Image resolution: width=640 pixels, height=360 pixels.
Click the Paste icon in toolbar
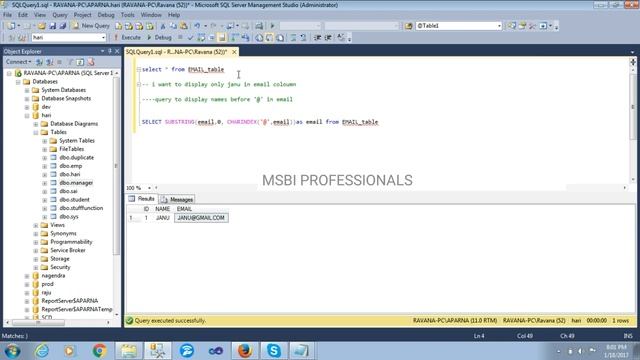184,26
